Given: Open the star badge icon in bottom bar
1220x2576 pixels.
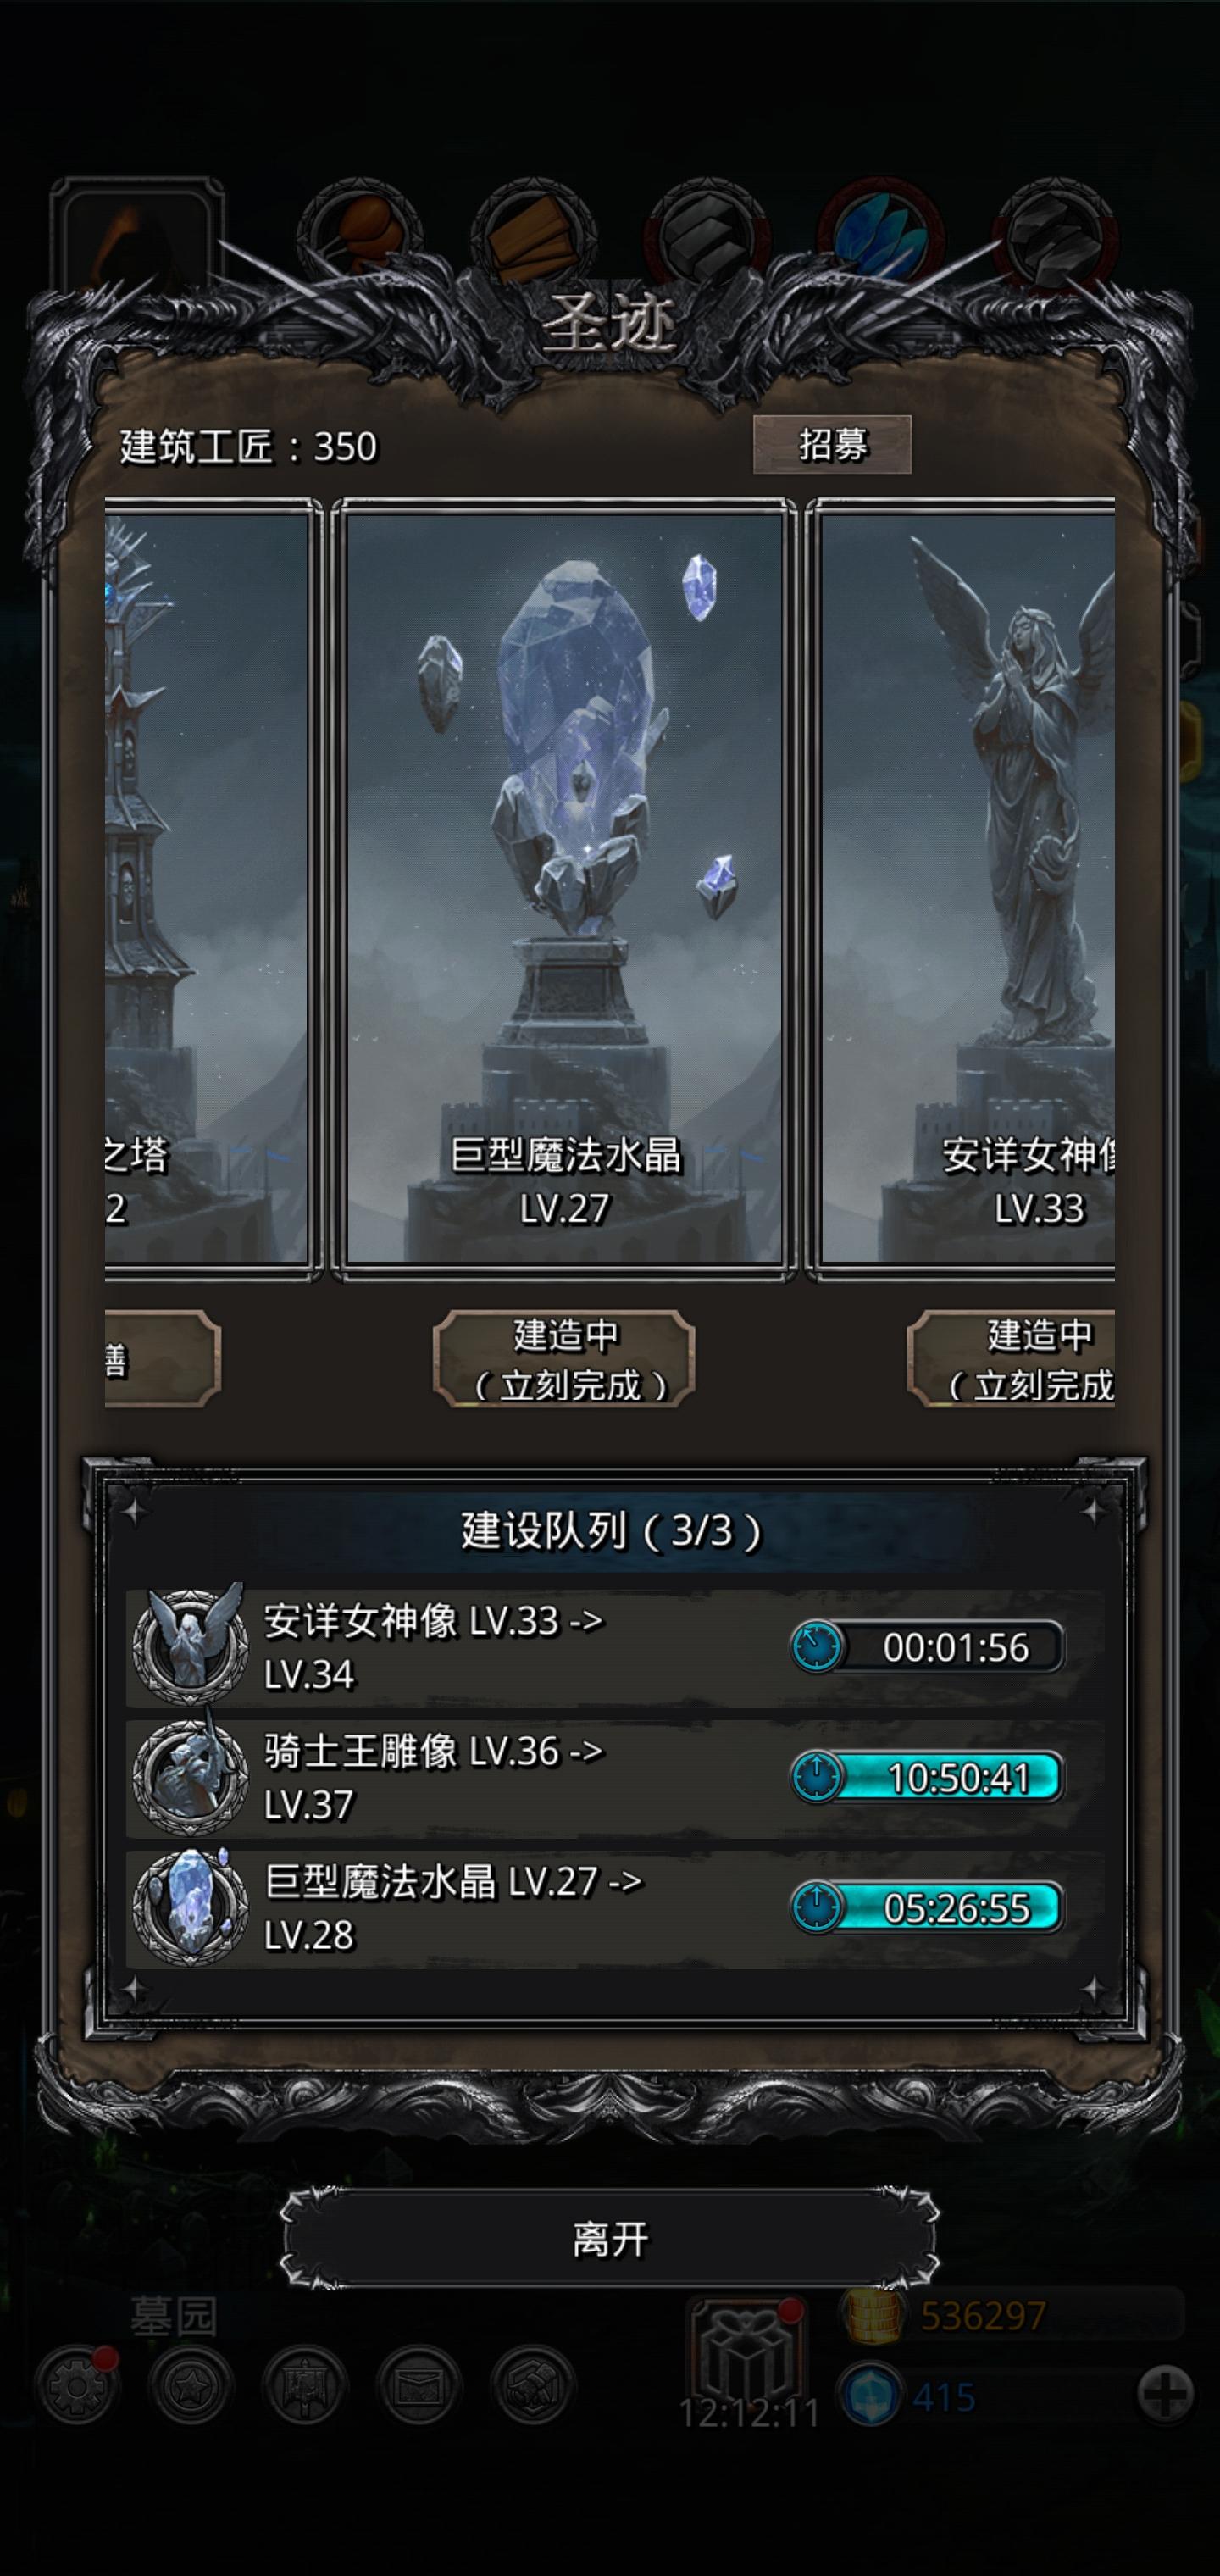Looking at the screenshot, I should pyautogui.click(x=190, y=2387).
